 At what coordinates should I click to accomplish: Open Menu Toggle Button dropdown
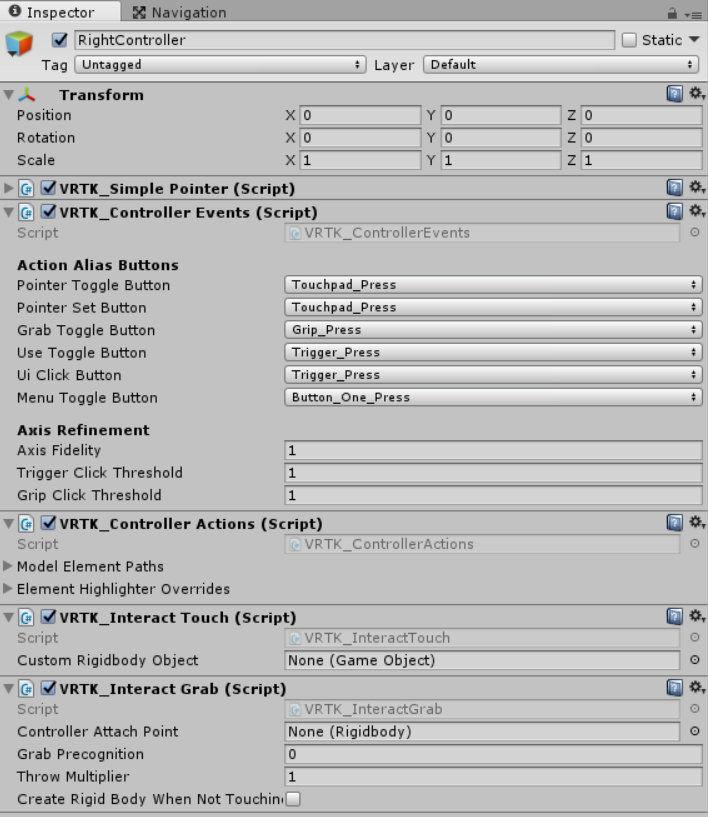493,397
